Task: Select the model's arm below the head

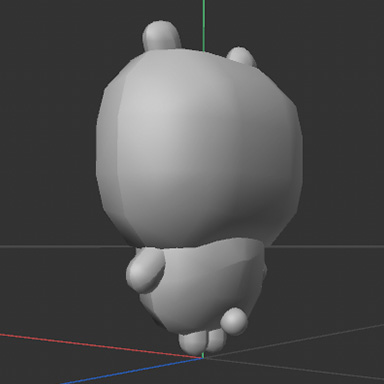Action: (x=145, y=270)
